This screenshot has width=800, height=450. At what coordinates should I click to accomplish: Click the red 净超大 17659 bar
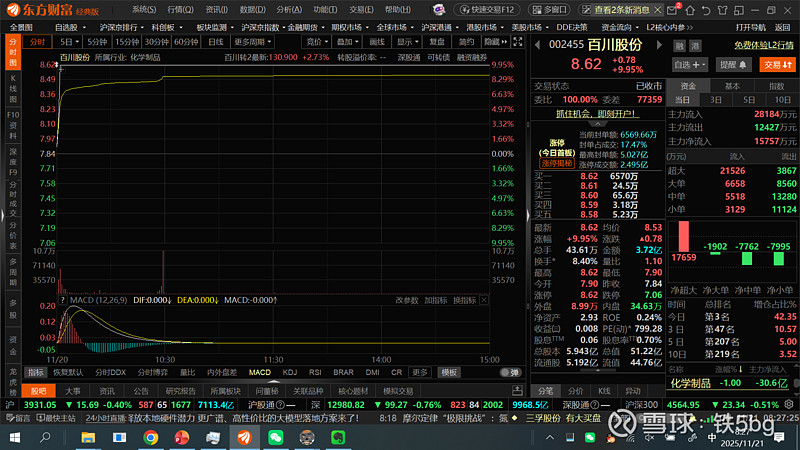tap(684, 236)
